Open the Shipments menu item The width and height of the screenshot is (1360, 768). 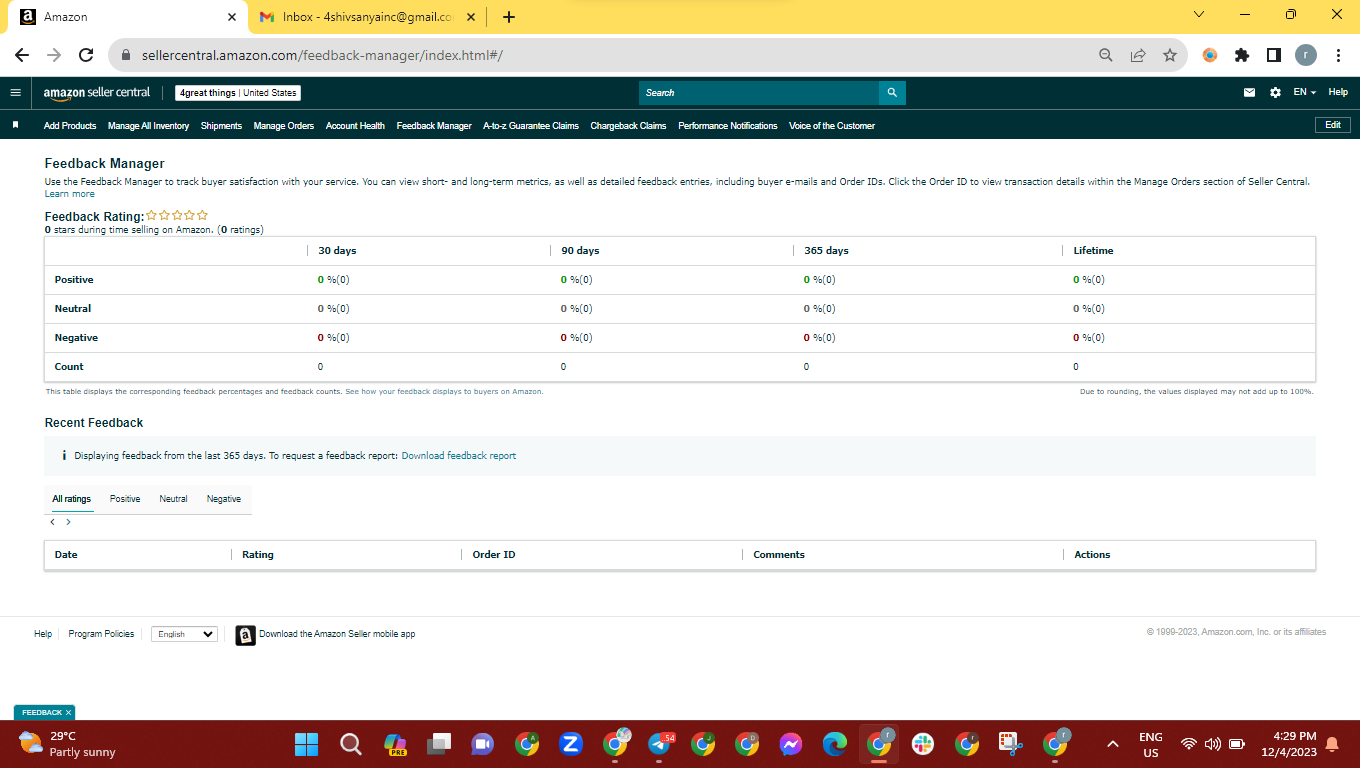tap(221, 126)
